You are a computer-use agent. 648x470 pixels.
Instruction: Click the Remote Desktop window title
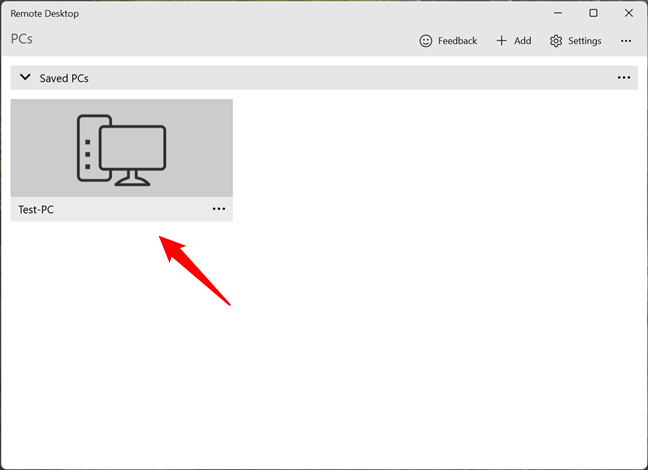(x=45, y=14)
